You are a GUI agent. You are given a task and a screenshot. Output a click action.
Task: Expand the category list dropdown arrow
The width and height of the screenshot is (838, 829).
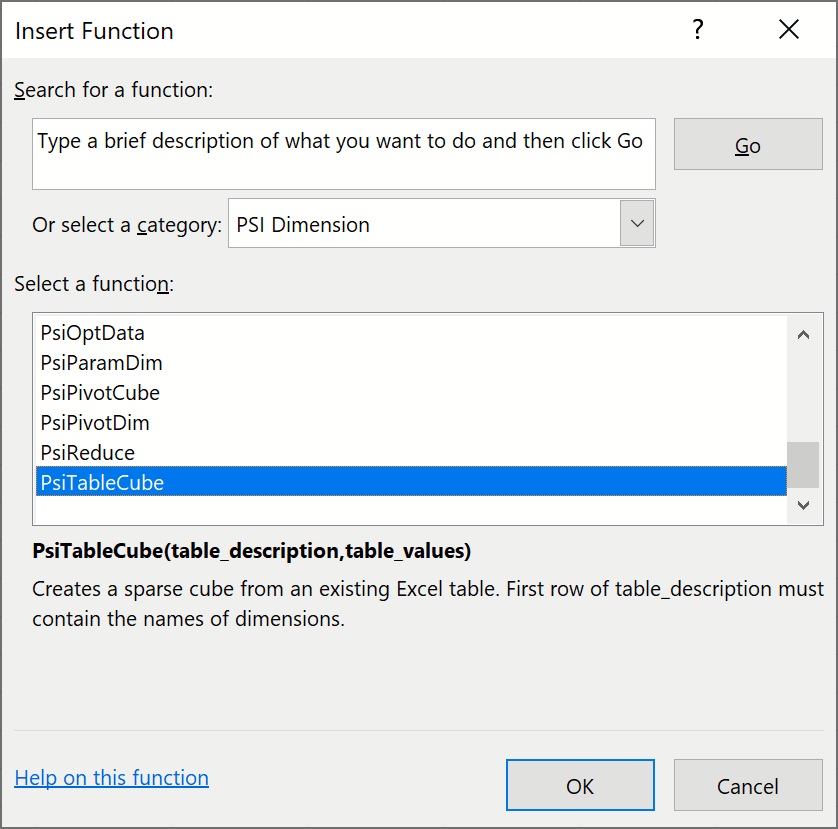(637, 225)
